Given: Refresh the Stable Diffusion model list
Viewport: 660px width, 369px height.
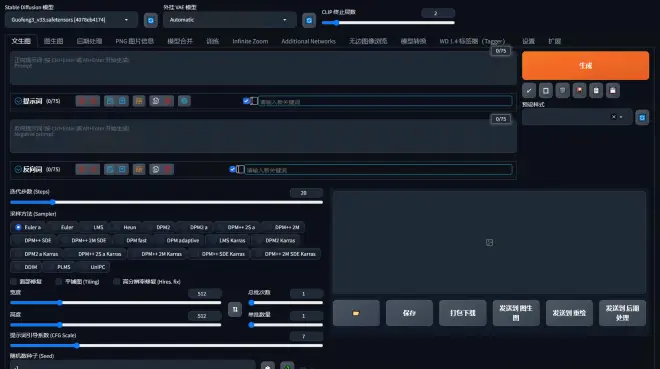Looking at the screenshot, I should tap(151, 20).
